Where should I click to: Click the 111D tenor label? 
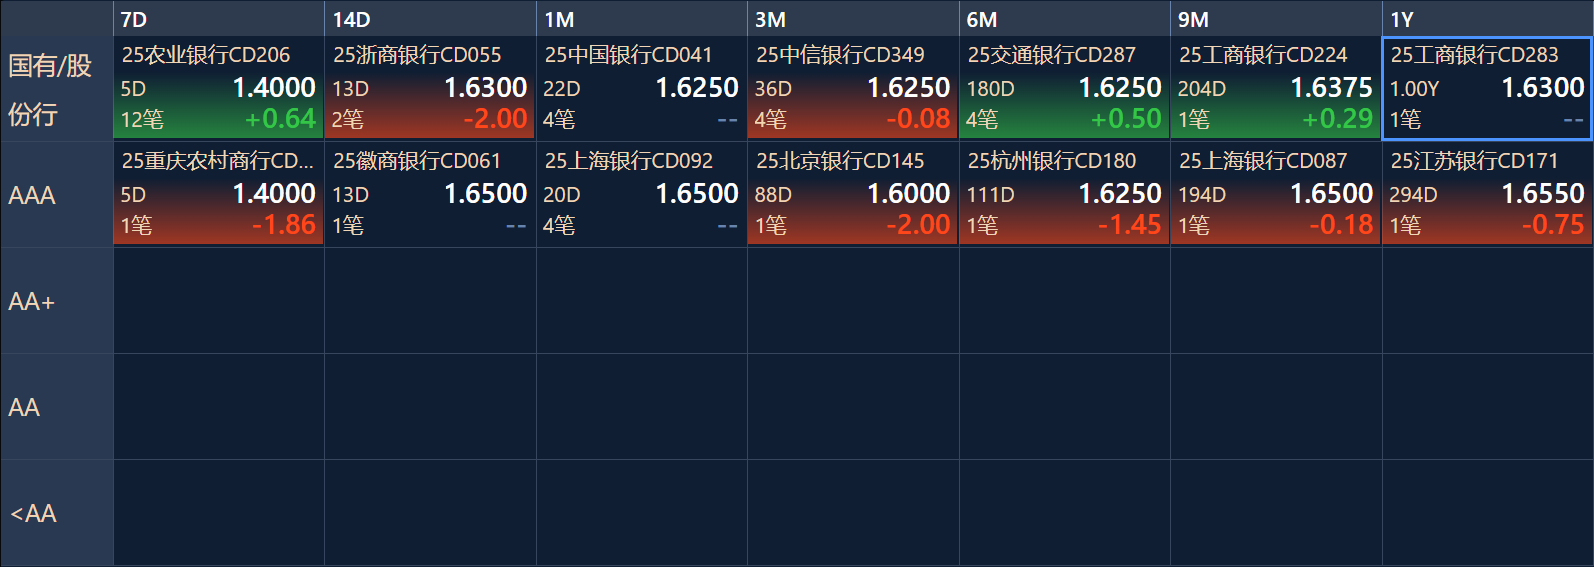(x=990, y=195)
